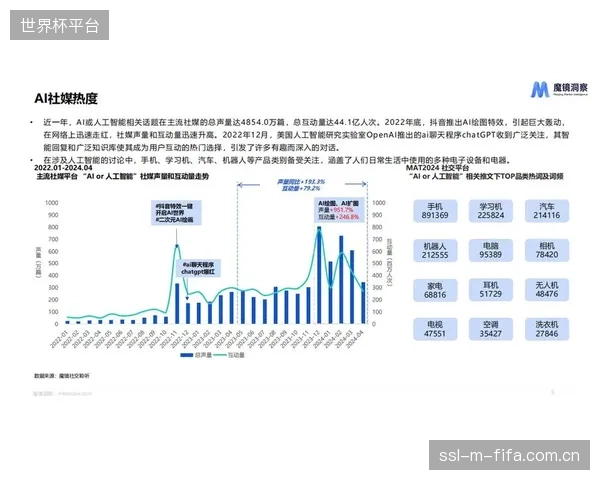
Task: Select the 电脑 95389 keyword card
Action: (491, 251)
